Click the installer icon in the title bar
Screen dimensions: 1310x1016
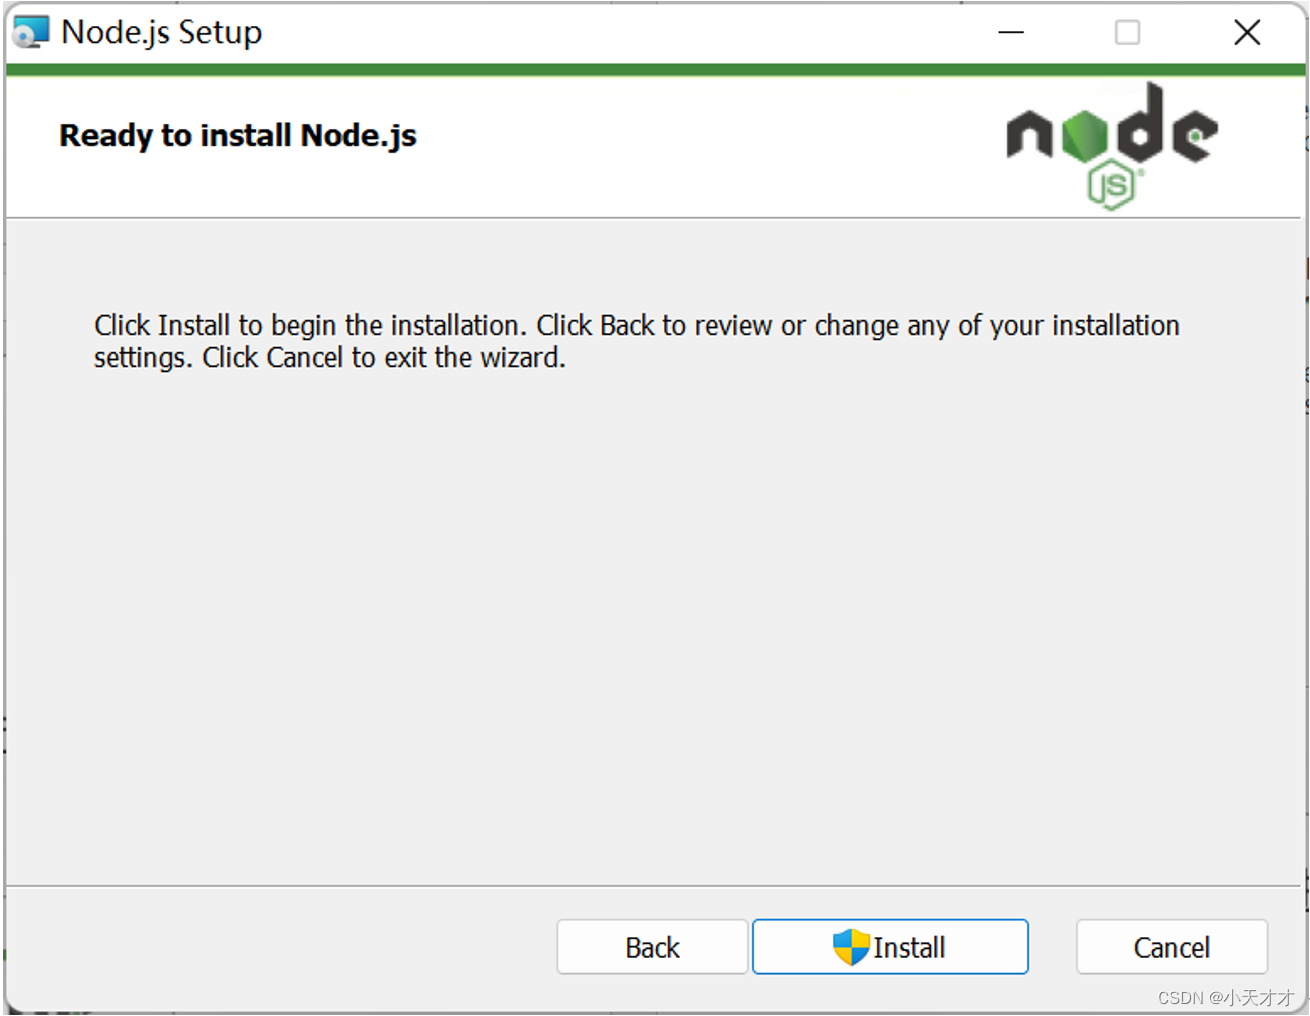[30, 32]
